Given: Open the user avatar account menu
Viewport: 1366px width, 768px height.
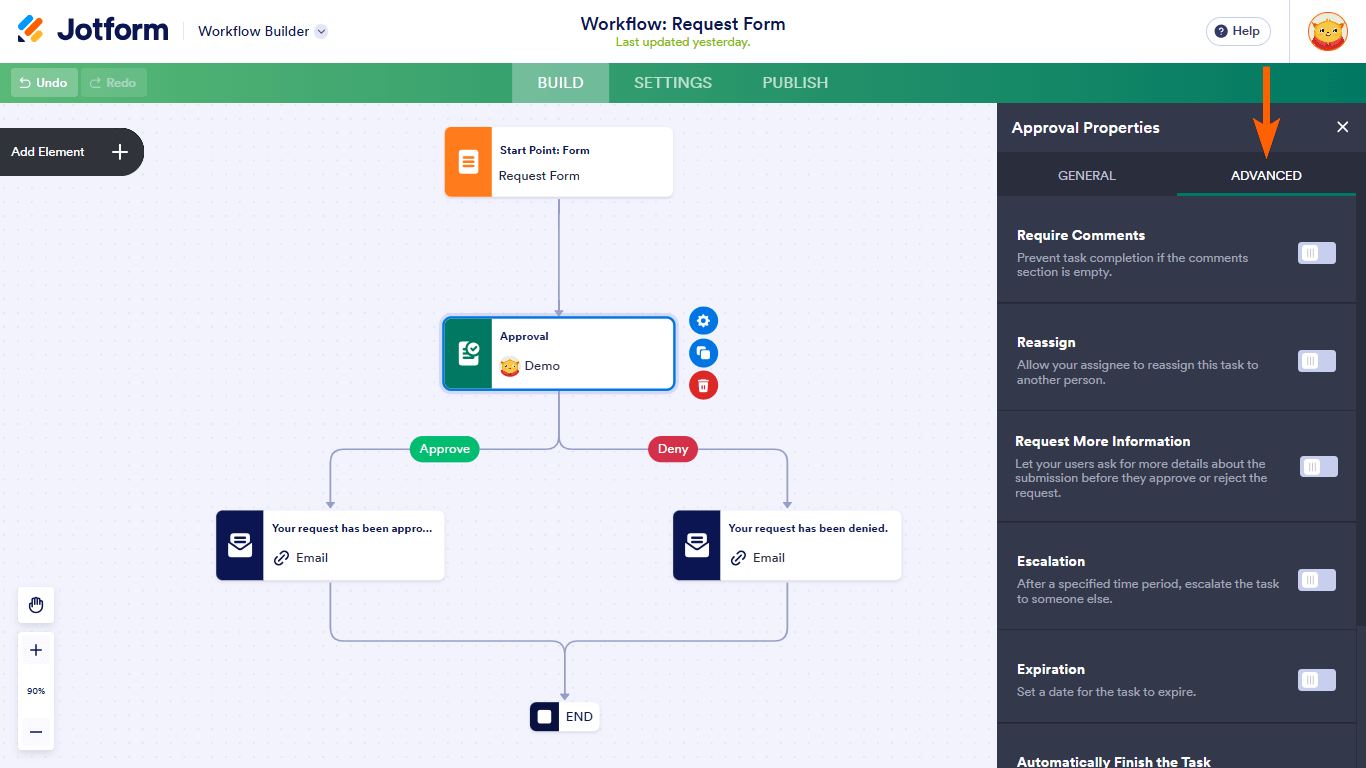Looking at the screenshot, I should coord(1328,31).
